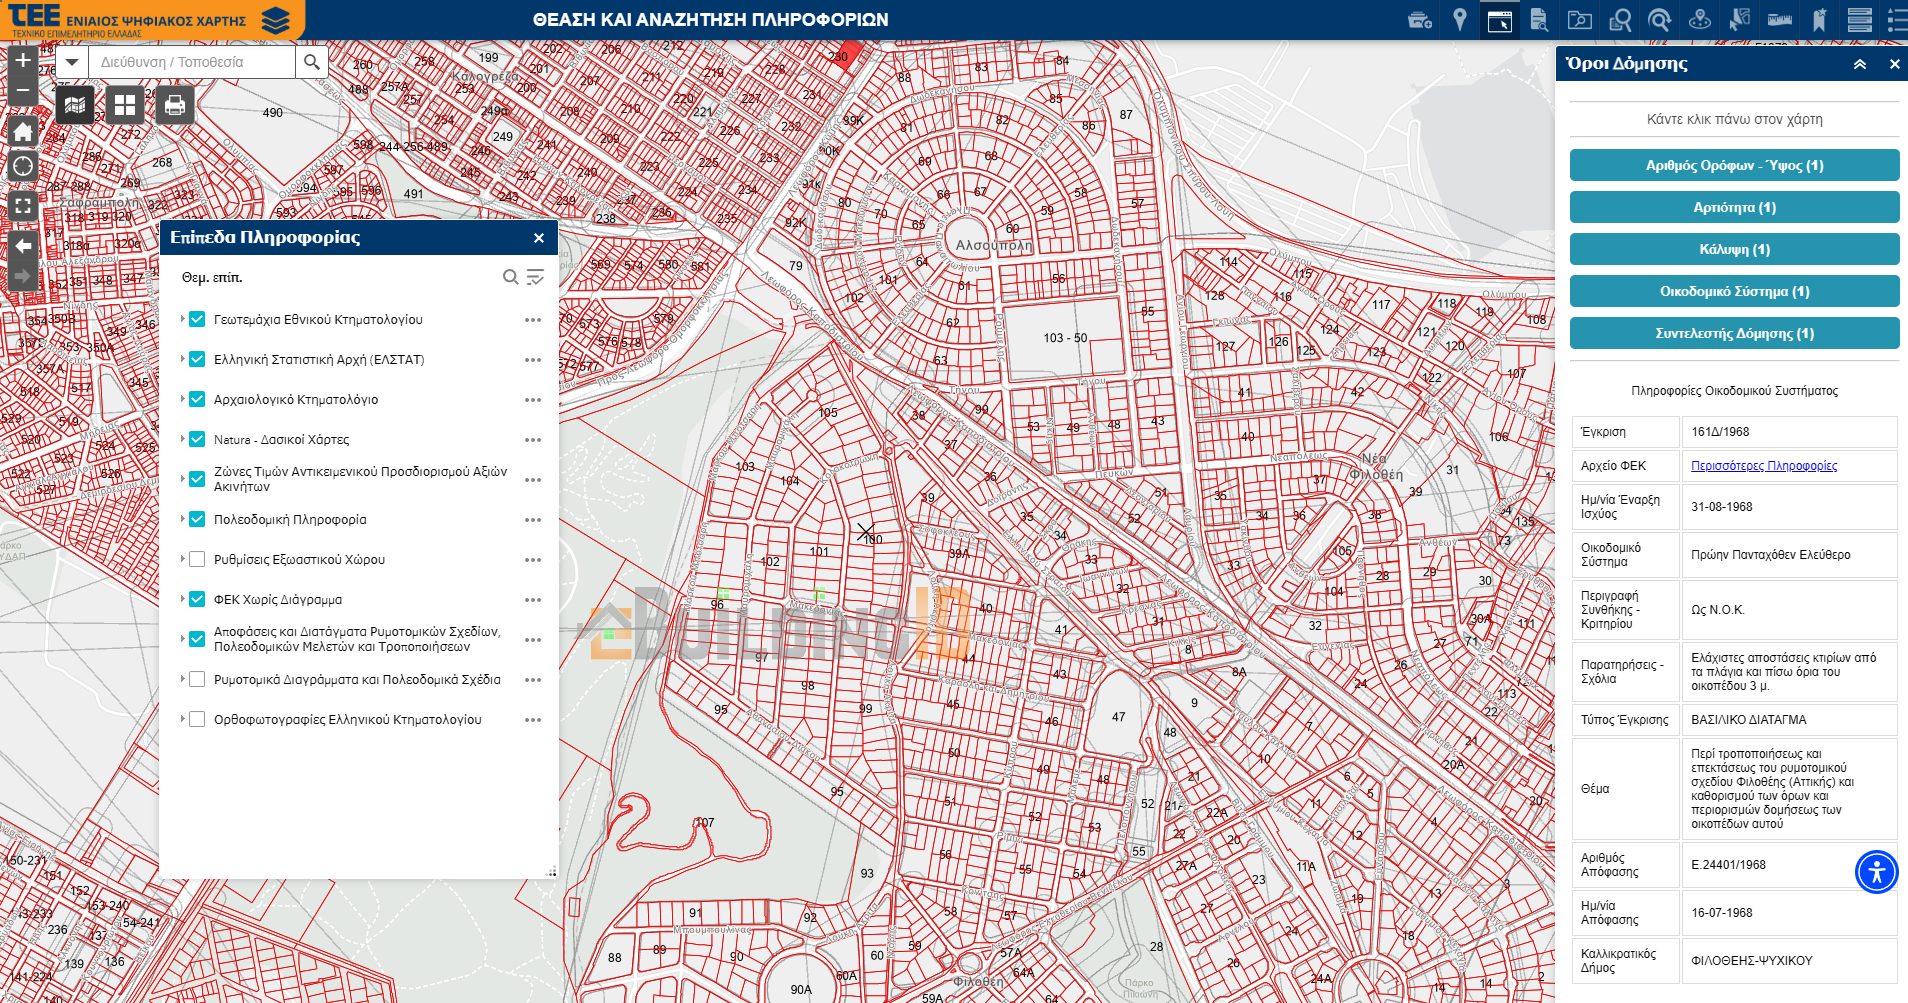Open the bookmarks icon in the top toolbar
The height and width of the screenshot is (1003, 1908).
click(1820, 20)
